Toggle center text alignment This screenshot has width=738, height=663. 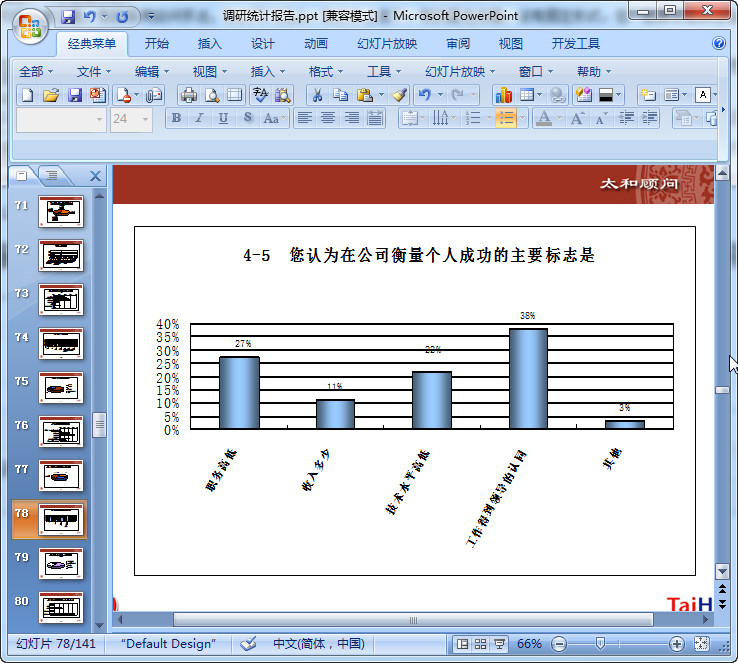tap(328, 118)
